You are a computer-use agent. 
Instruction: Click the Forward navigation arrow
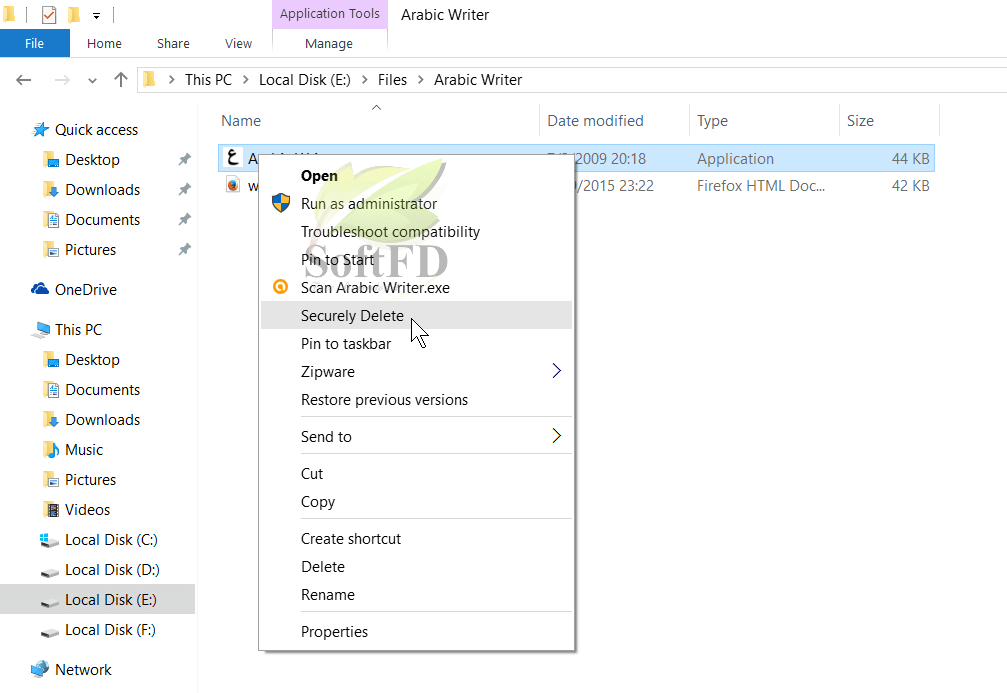coord(62,80)
